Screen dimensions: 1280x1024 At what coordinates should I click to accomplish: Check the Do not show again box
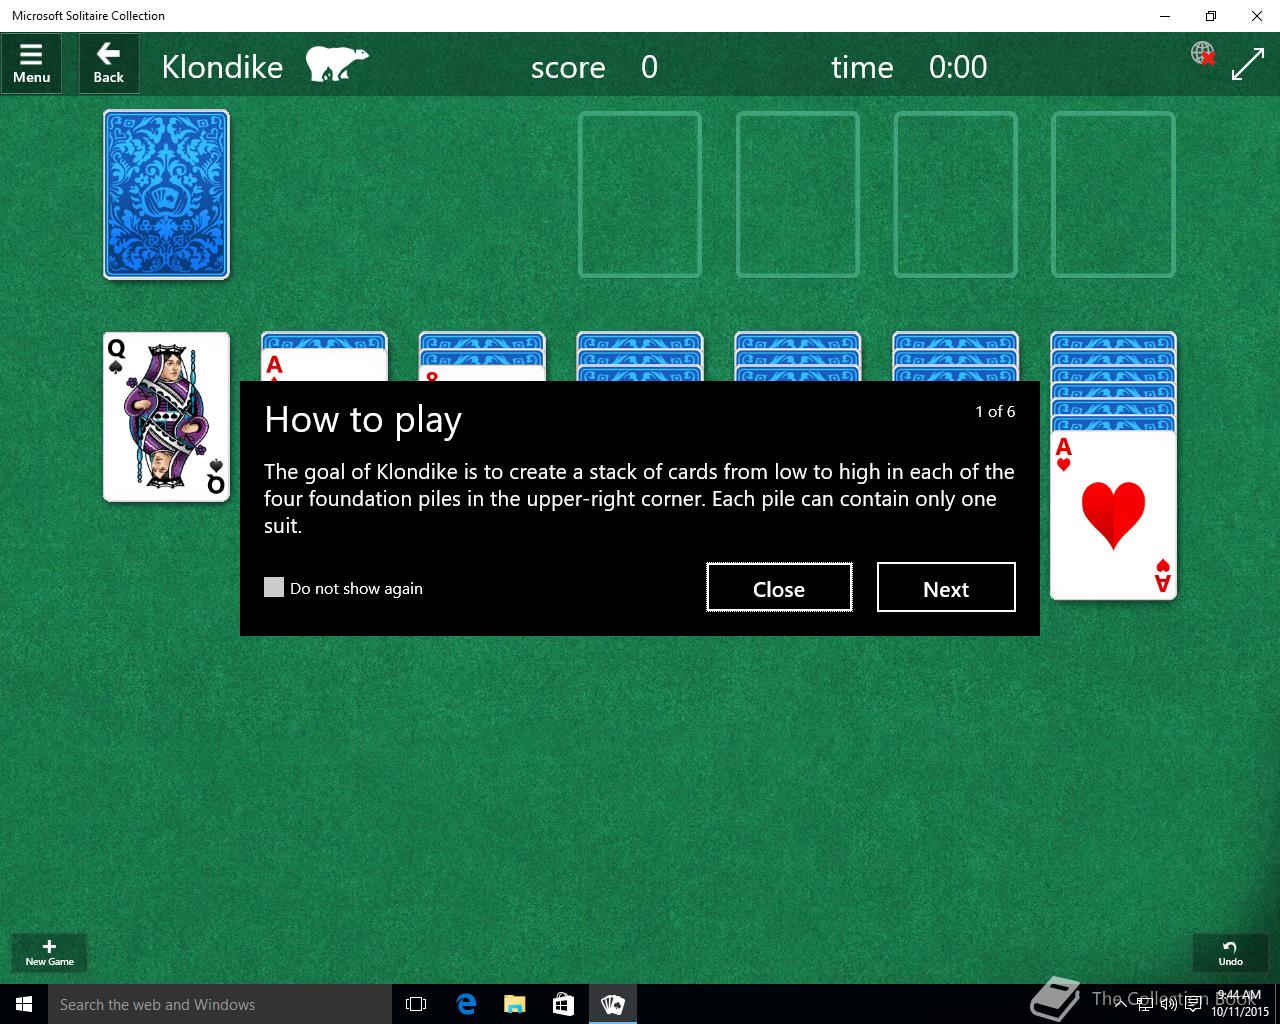(274, 587)
